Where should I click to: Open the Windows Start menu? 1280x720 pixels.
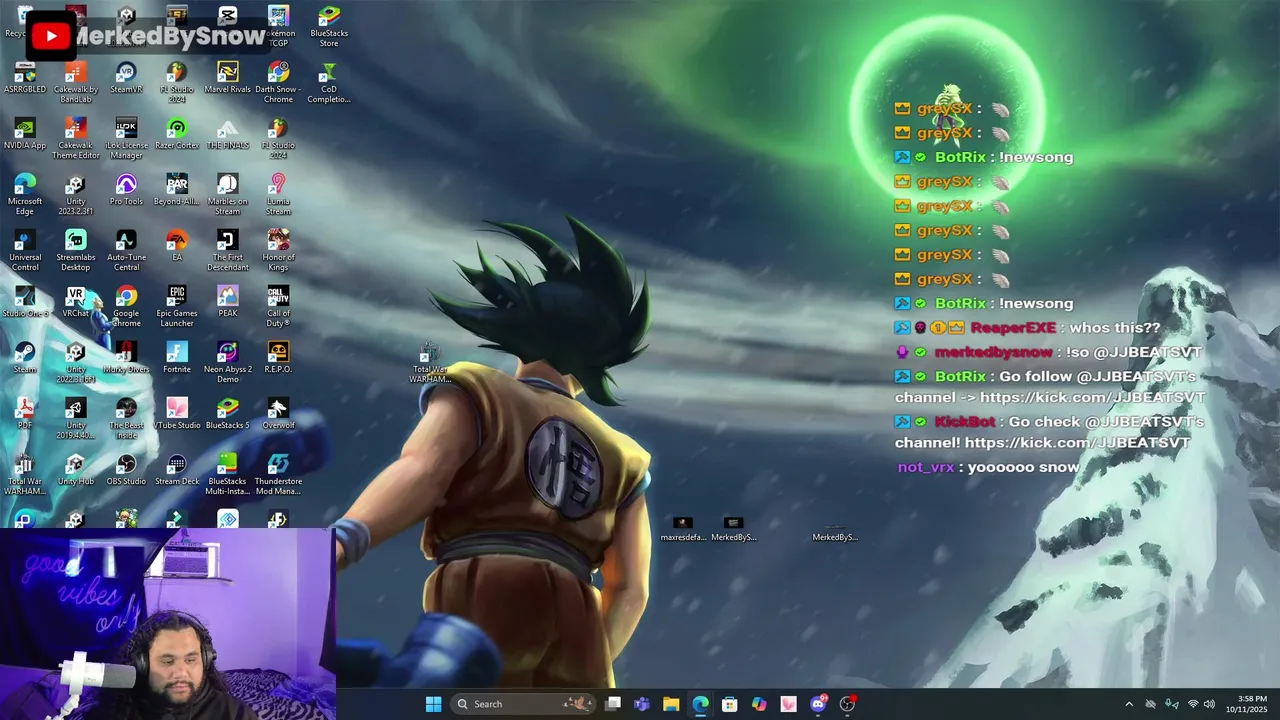(x=433, y=704)
